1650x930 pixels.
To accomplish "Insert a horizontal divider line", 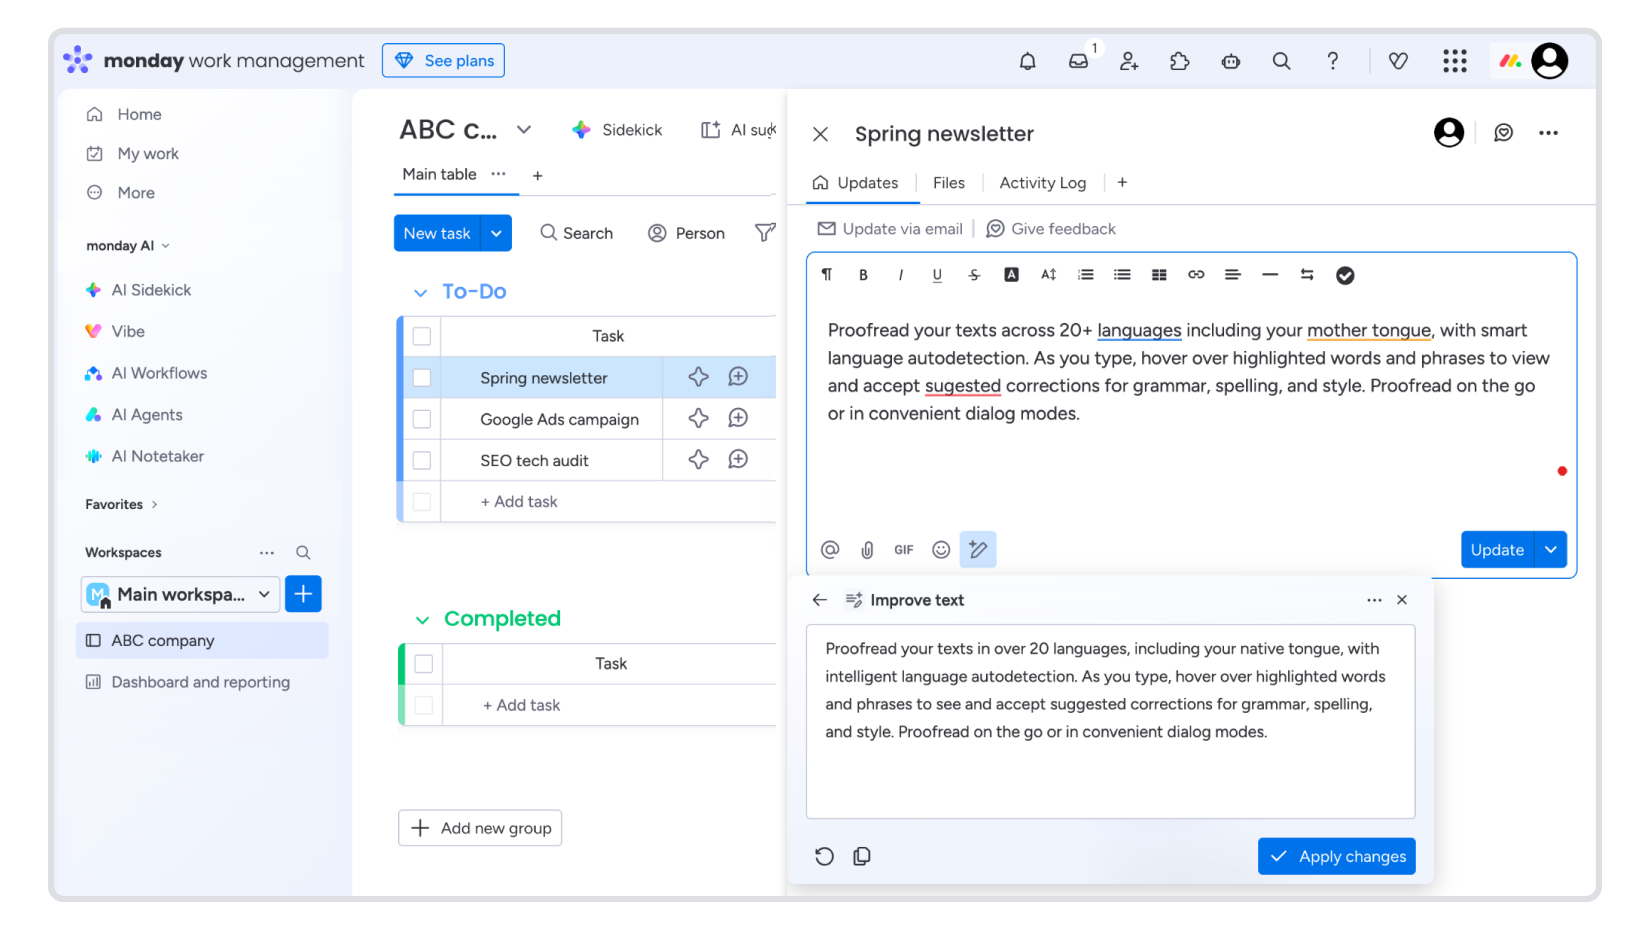I will pos(1270,275).
